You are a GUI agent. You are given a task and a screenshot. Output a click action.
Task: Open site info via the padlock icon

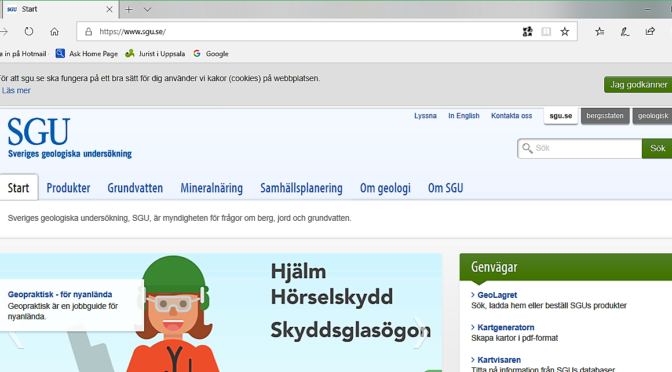(x=88, y=32)
